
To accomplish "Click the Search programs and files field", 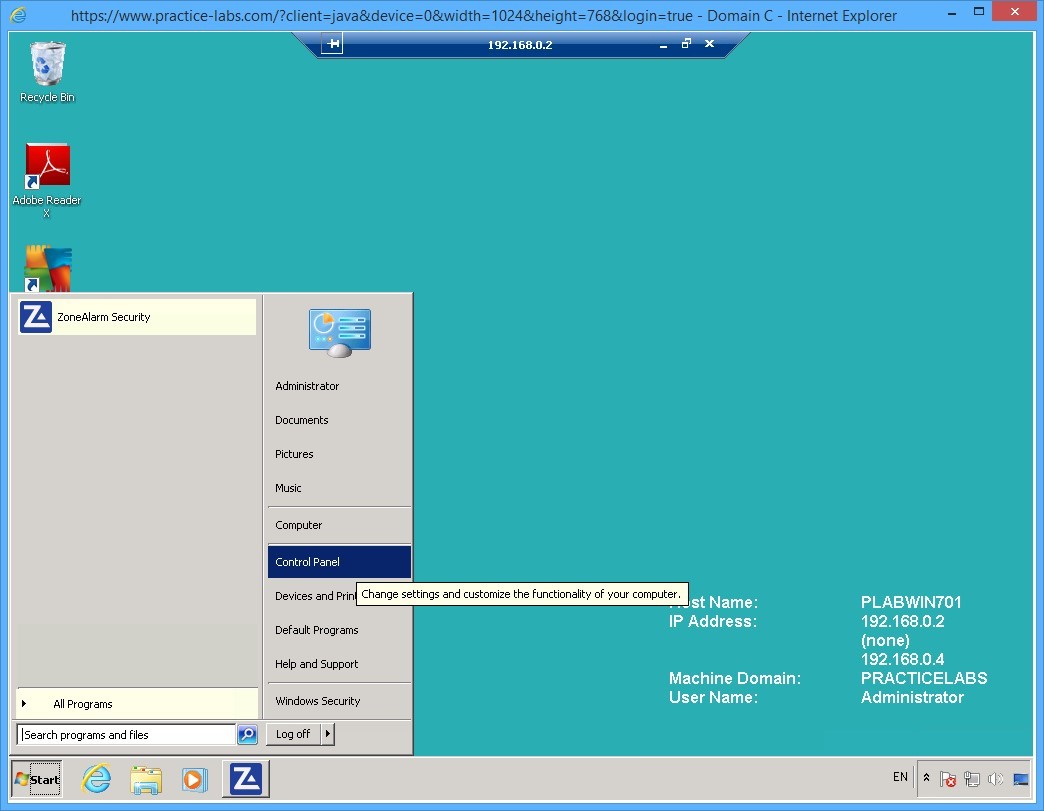I will 125,734.
